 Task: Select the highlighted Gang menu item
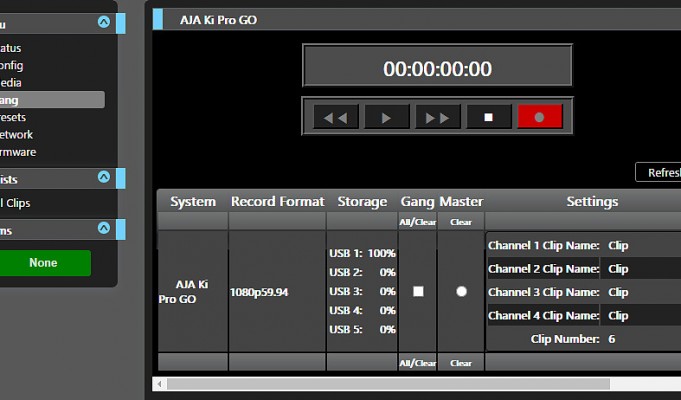(x=52, y=100)
